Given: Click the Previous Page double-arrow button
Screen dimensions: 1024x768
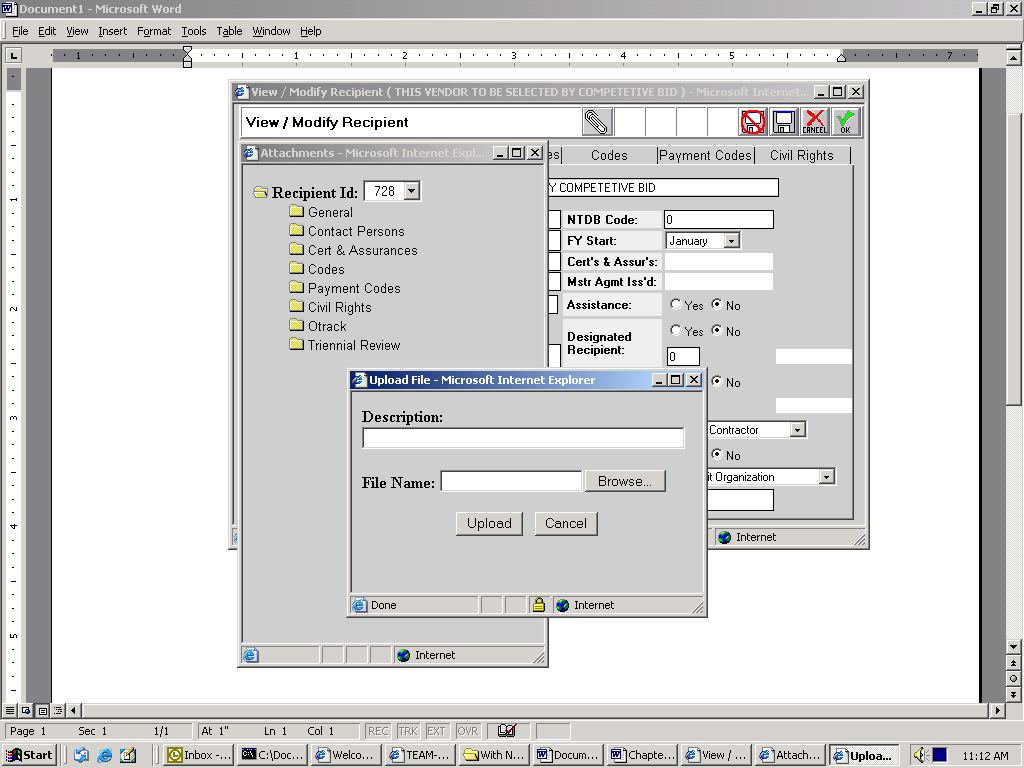Looking at the screenshot, I should tap(1013, 663).
